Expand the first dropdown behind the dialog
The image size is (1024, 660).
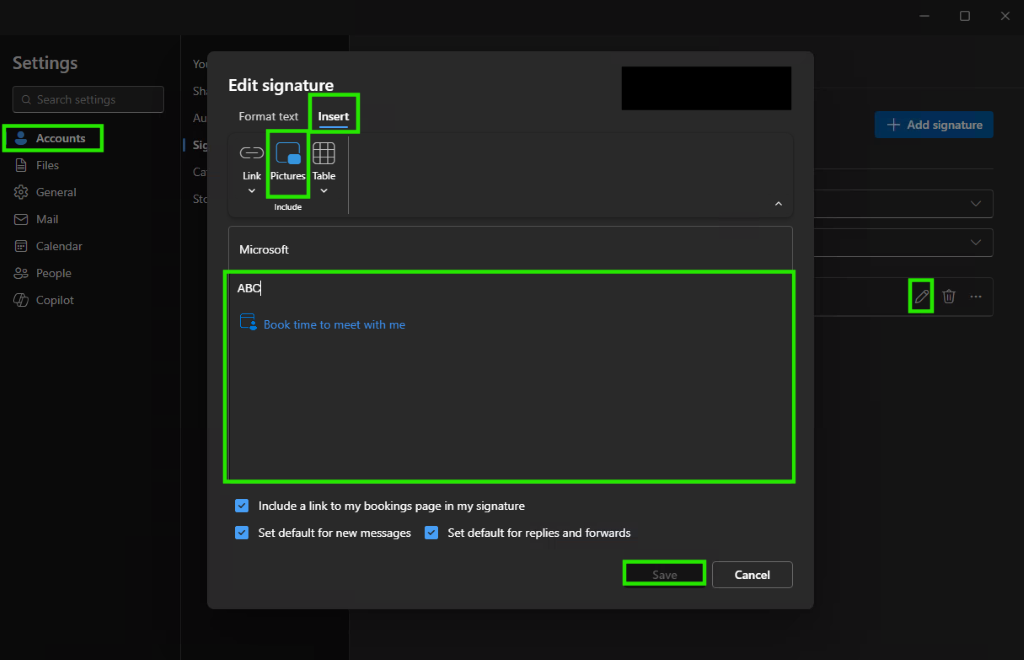976,204
